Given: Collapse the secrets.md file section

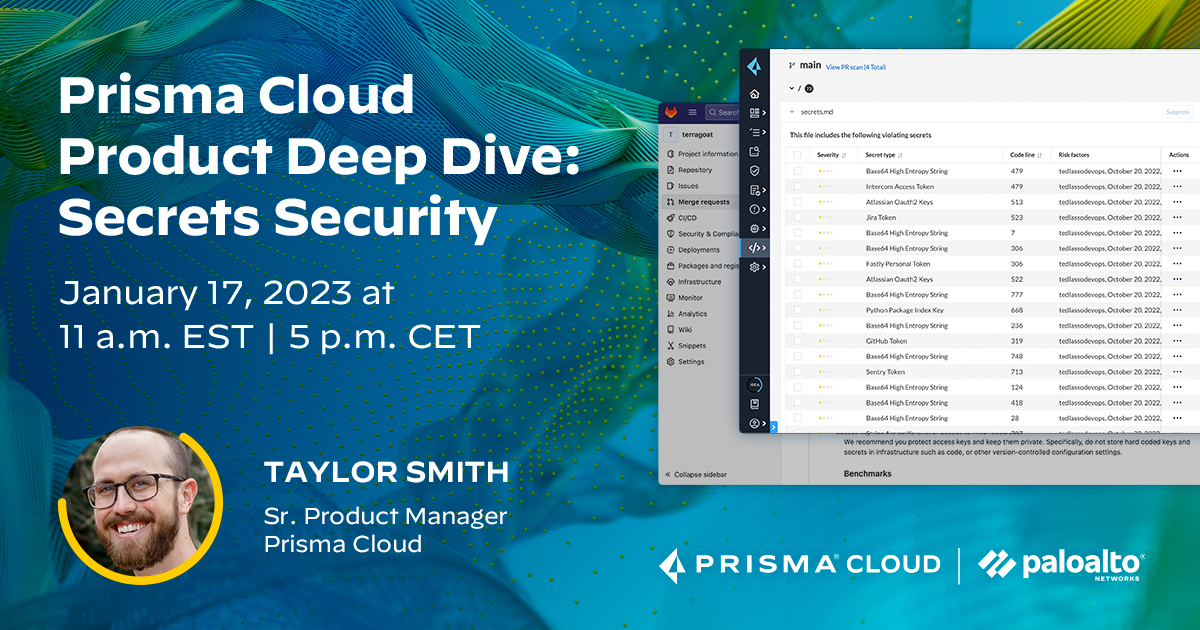Looking at the screenshot, I should [791, 112].
